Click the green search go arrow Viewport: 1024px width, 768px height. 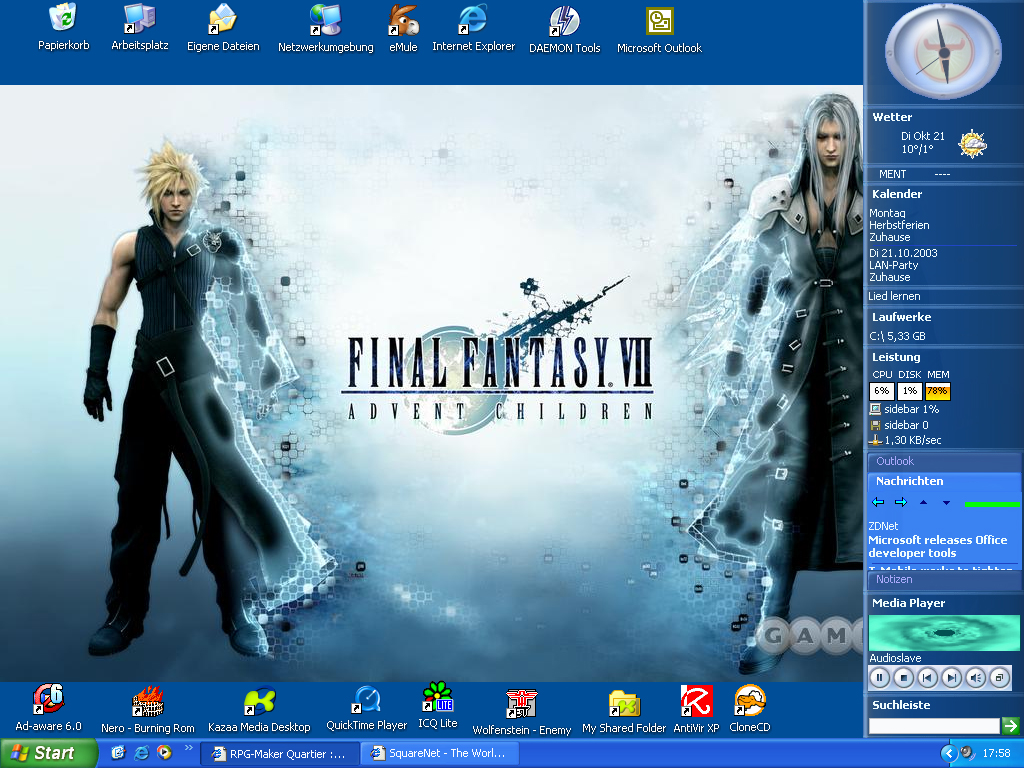[1011, 726]
